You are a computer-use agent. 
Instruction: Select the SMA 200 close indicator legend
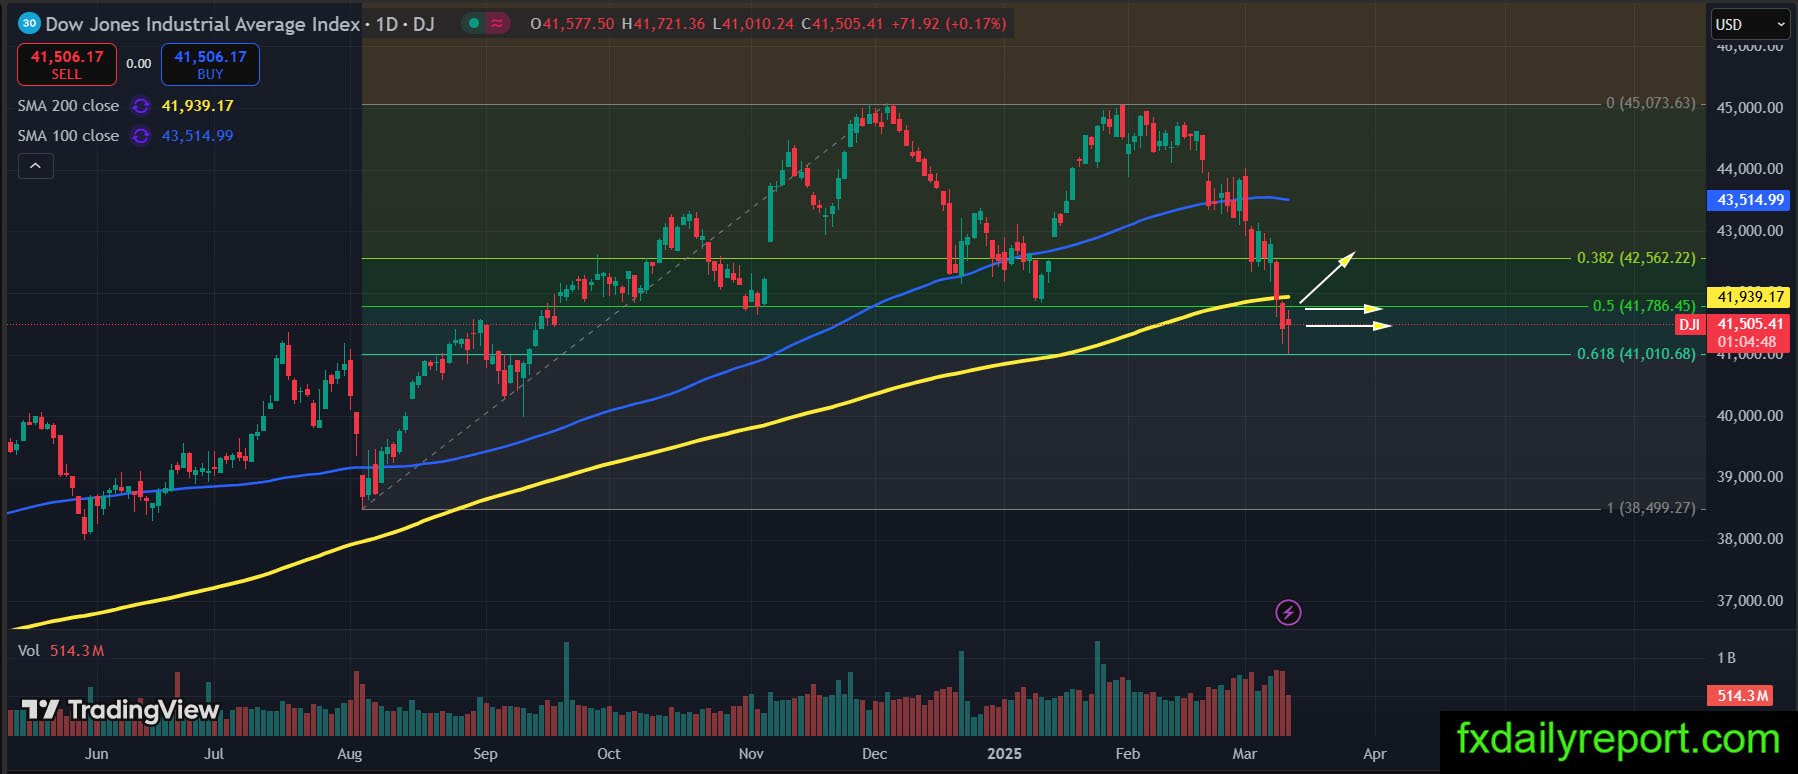(68, 106)
